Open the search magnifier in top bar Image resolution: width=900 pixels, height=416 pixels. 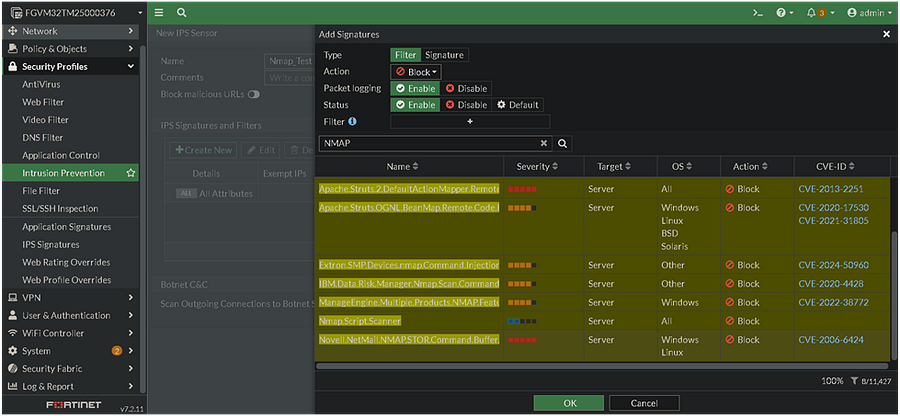tap(181, 13)
